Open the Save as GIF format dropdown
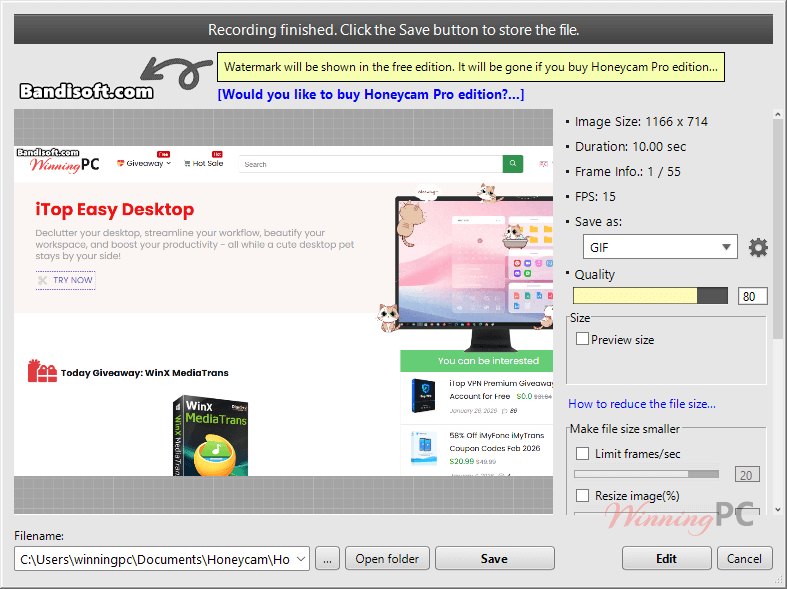Screen dimensions: 787x589 660,247
